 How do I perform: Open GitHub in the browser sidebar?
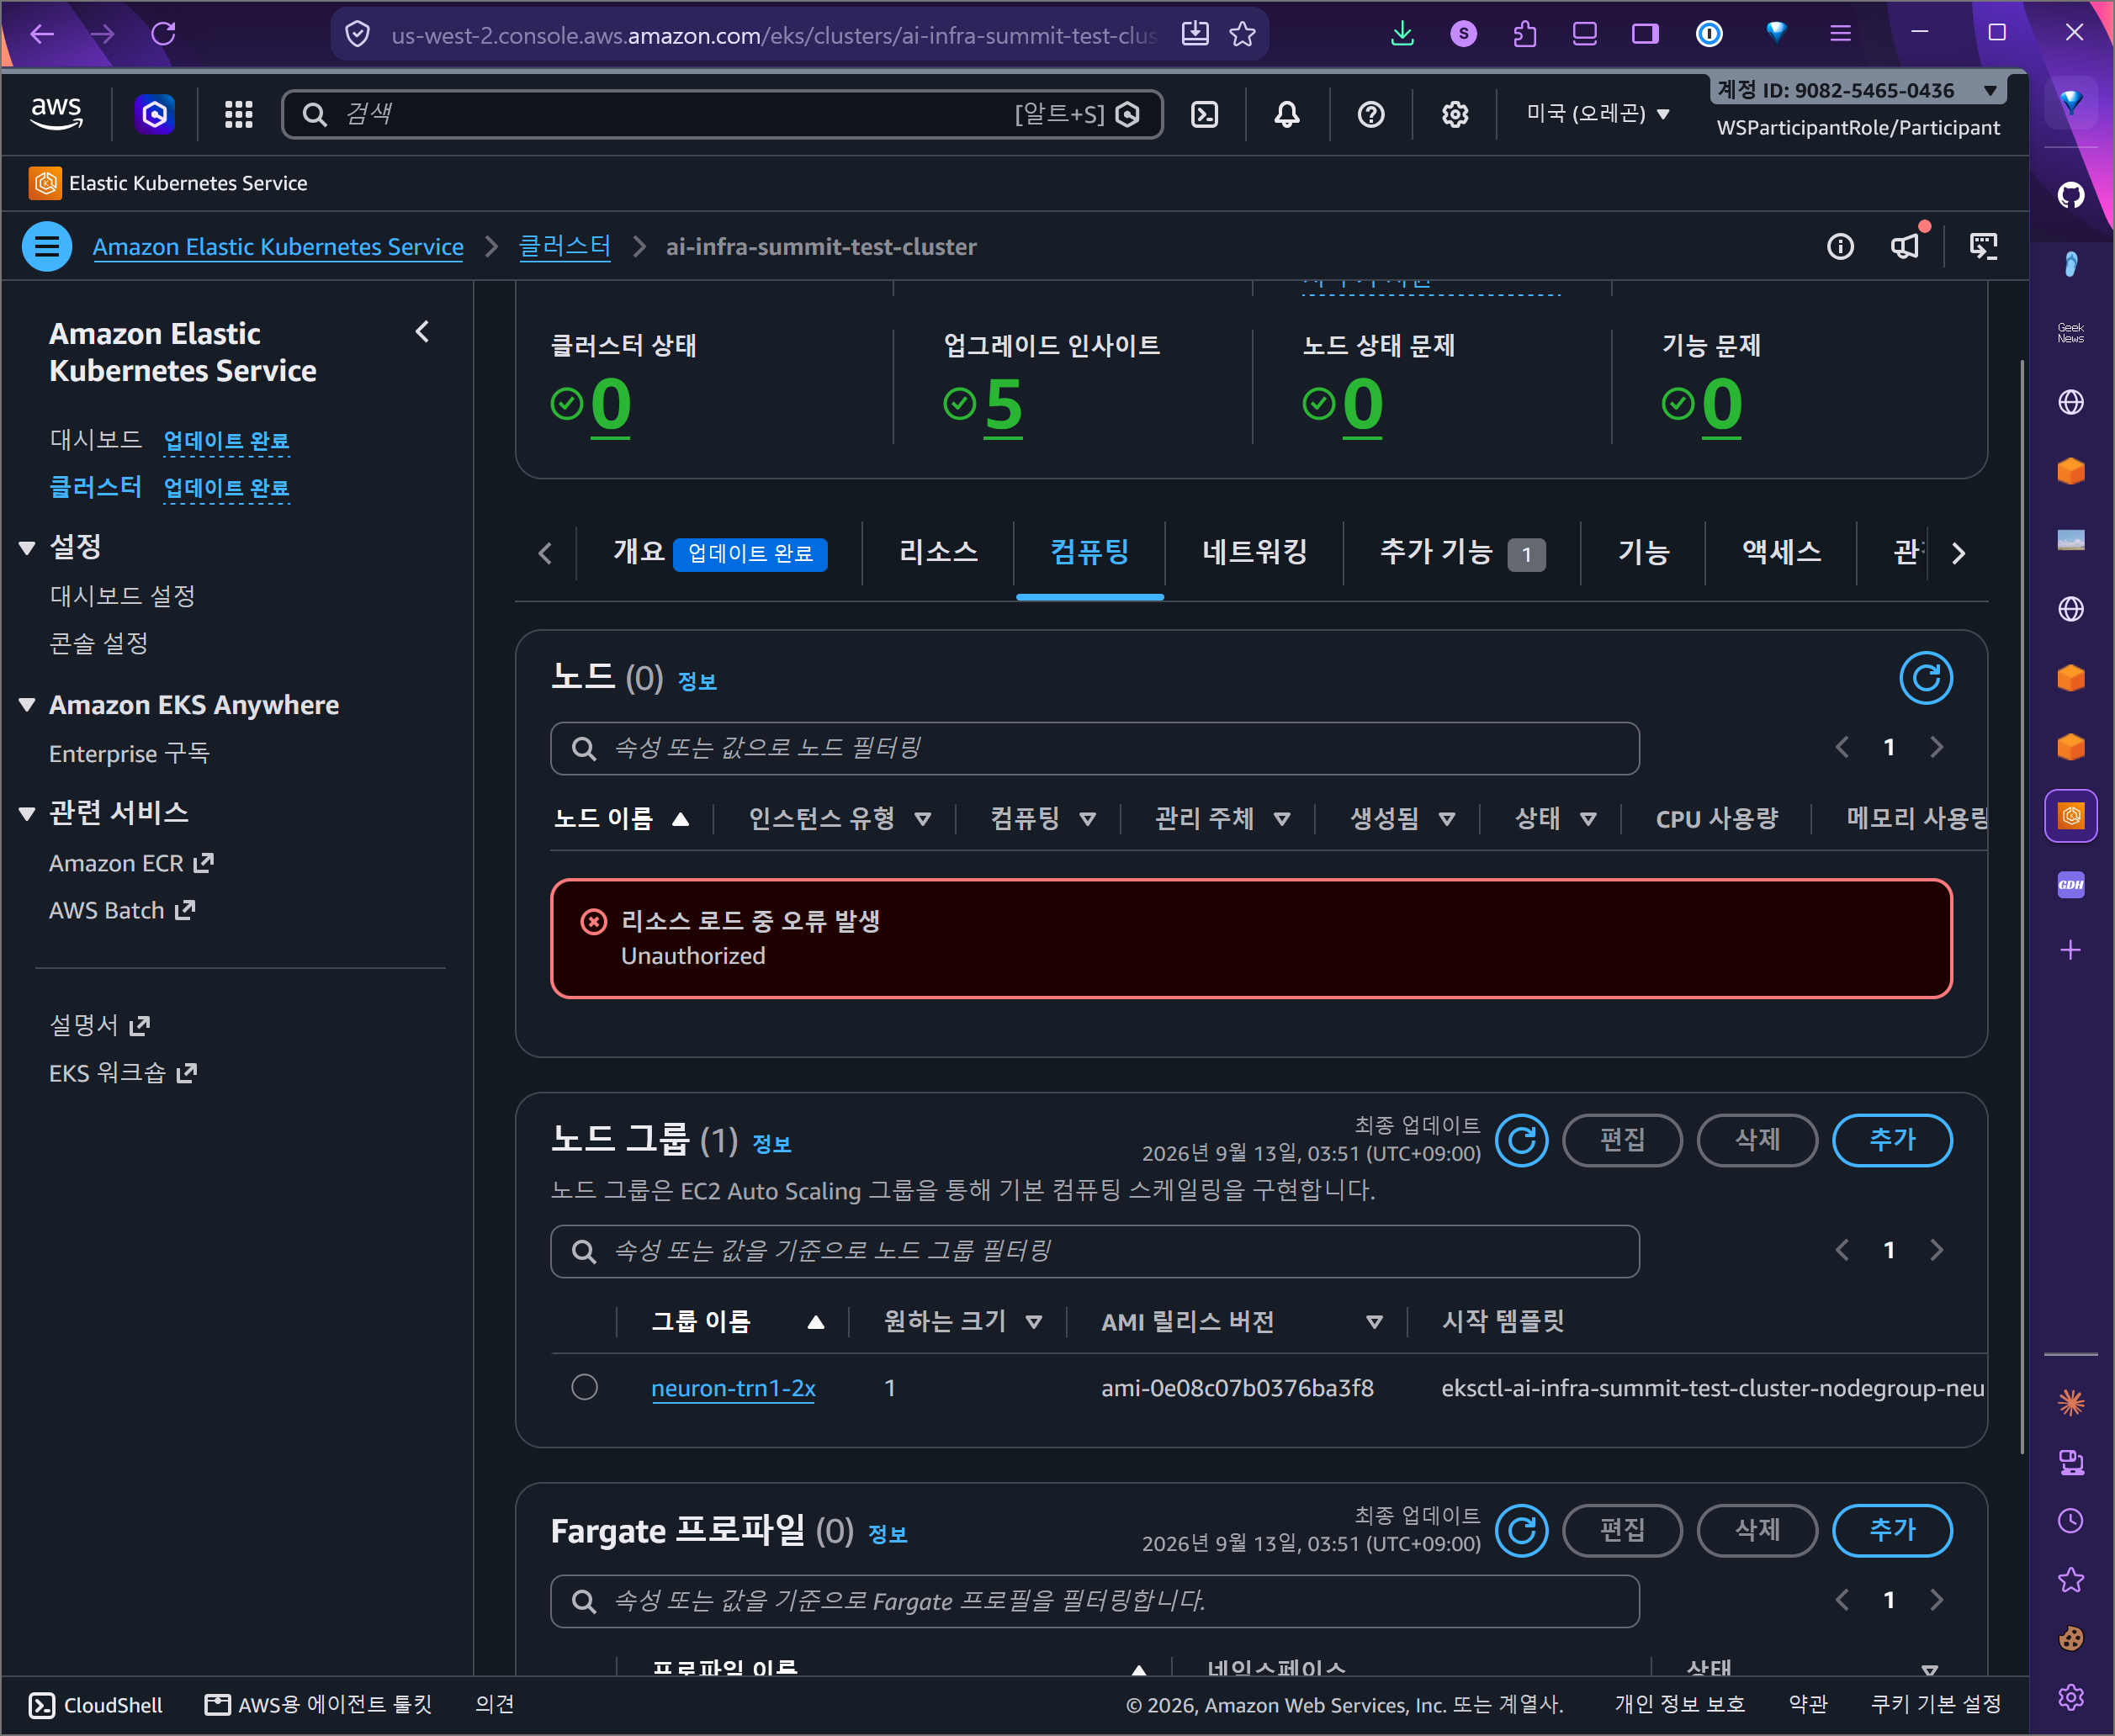tap(2071, 195)
